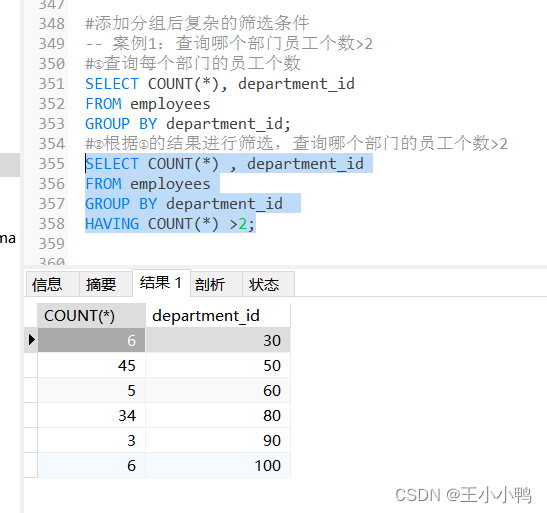Click the row selector beside department 100

(31, 466)
